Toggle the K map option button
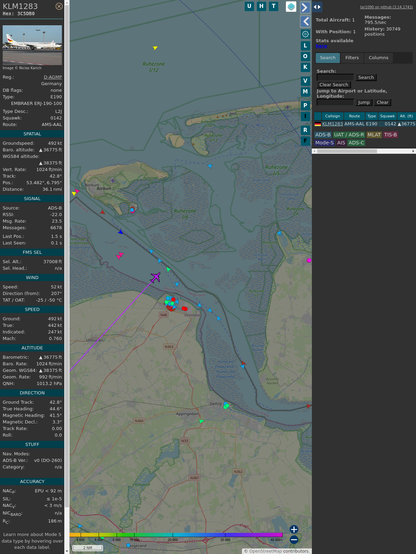Image resolution: width=416 pixels, height=554 pixels. click(x=305, y=67)
